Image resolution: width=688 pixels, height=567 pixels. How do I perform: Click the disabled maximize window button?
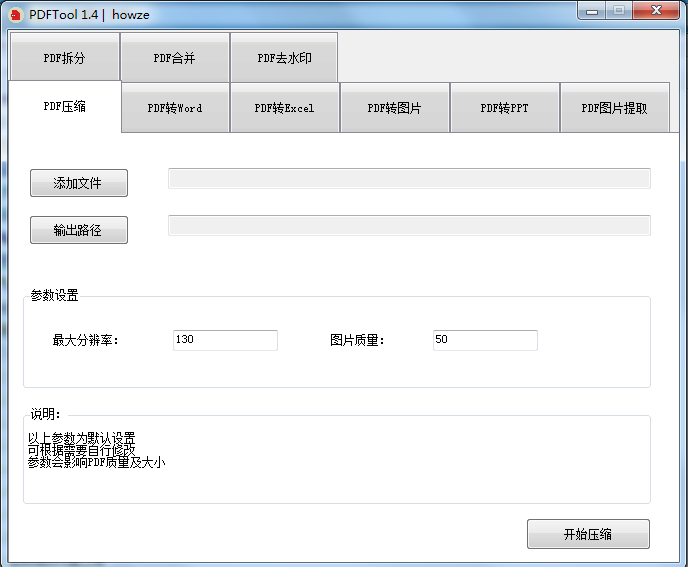(x=619, y=11)
